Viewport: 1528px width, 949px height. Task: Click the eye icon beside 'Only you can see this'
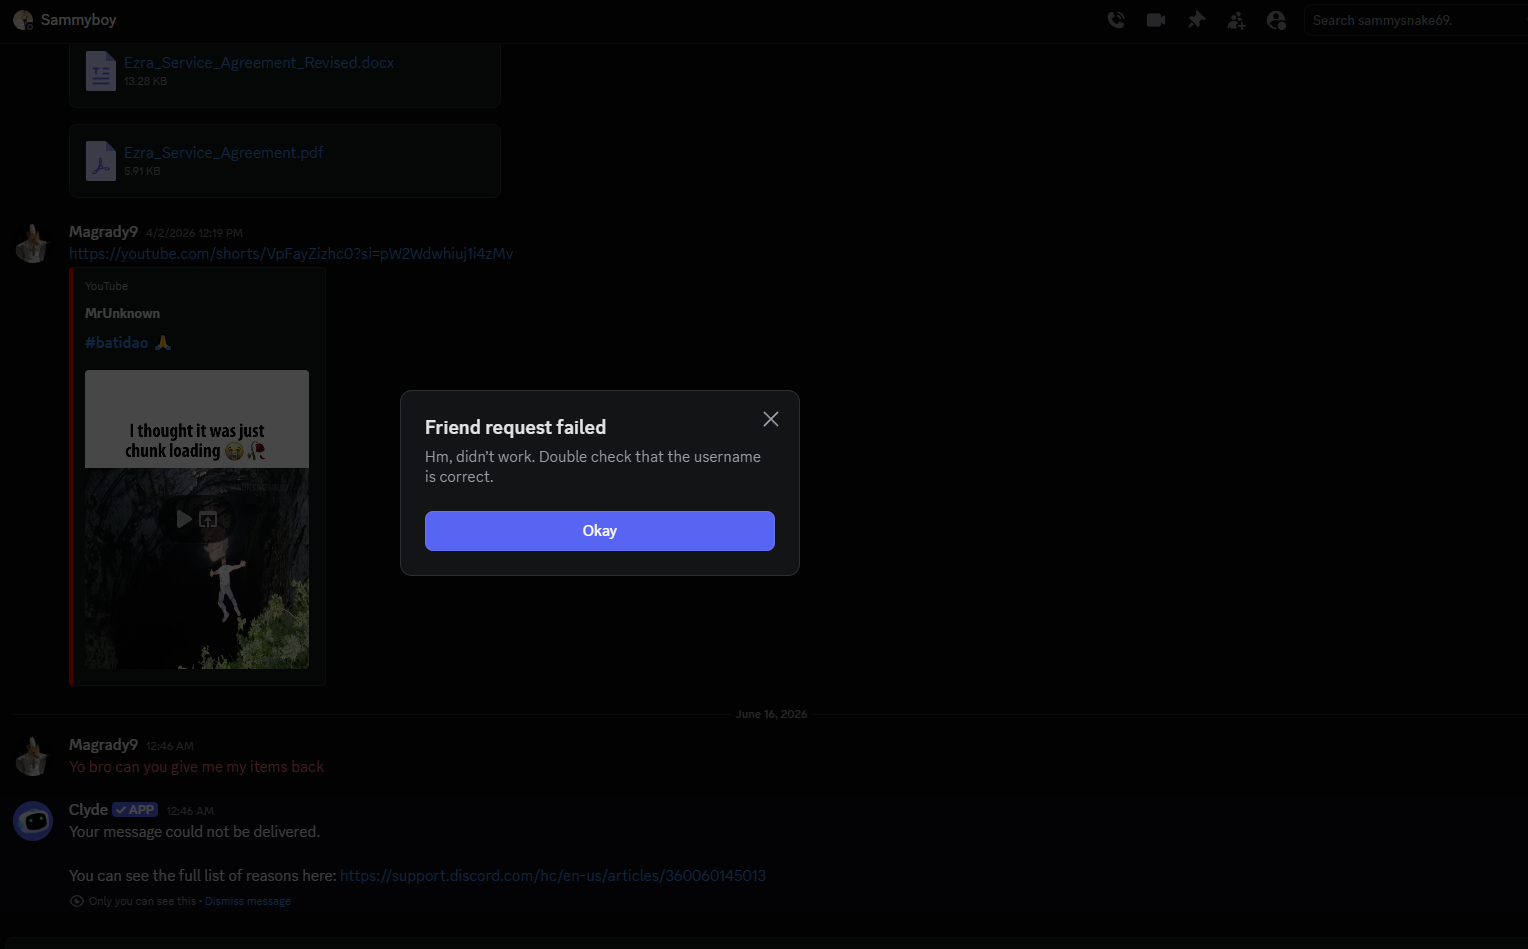(x=77, y=901)
